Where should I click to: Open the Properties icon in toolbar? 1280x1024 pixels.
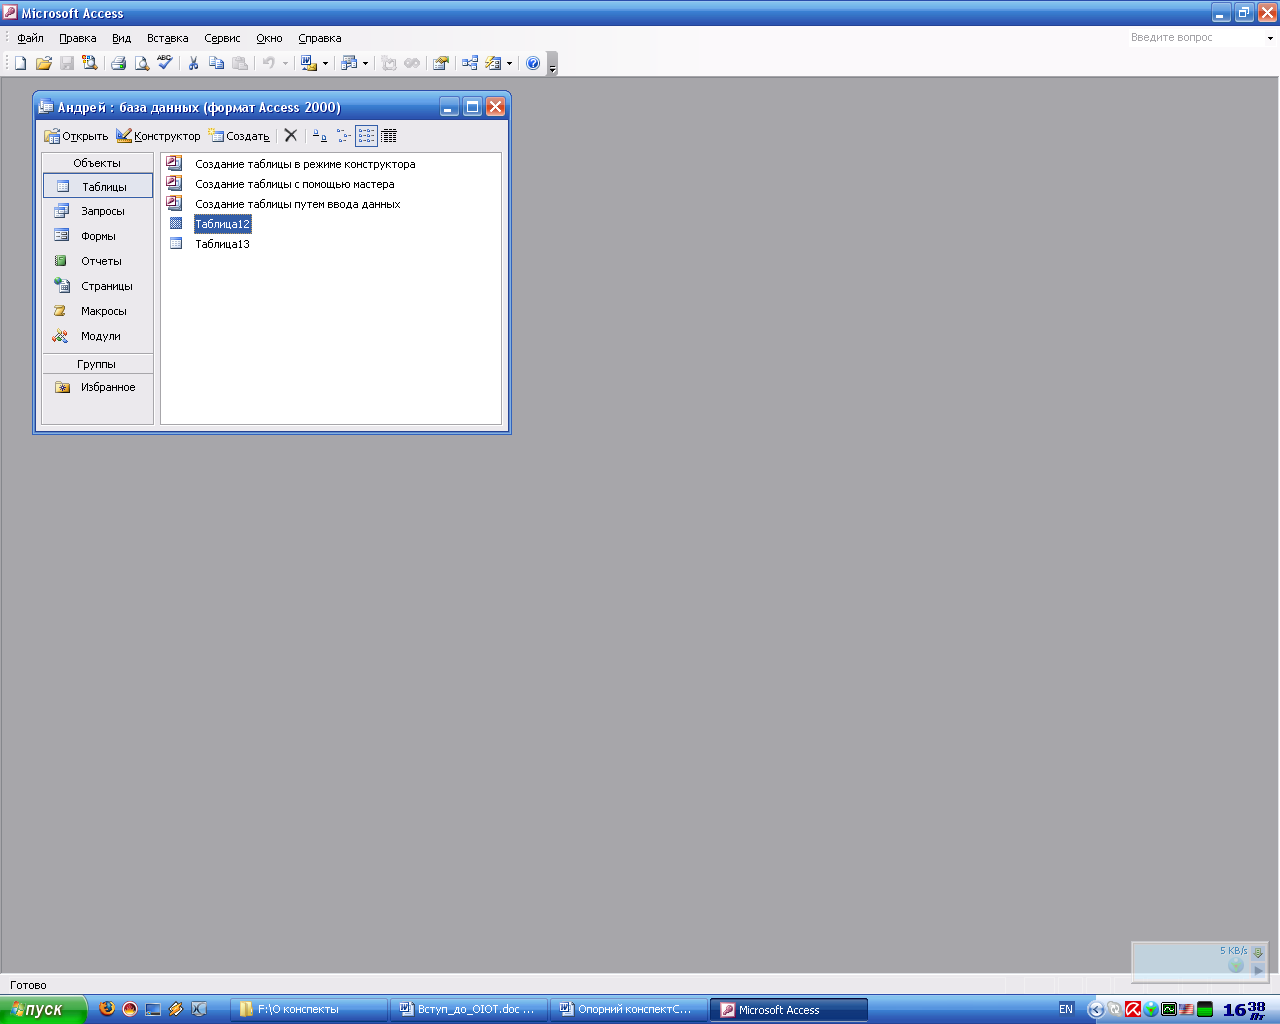coord(440,63)
